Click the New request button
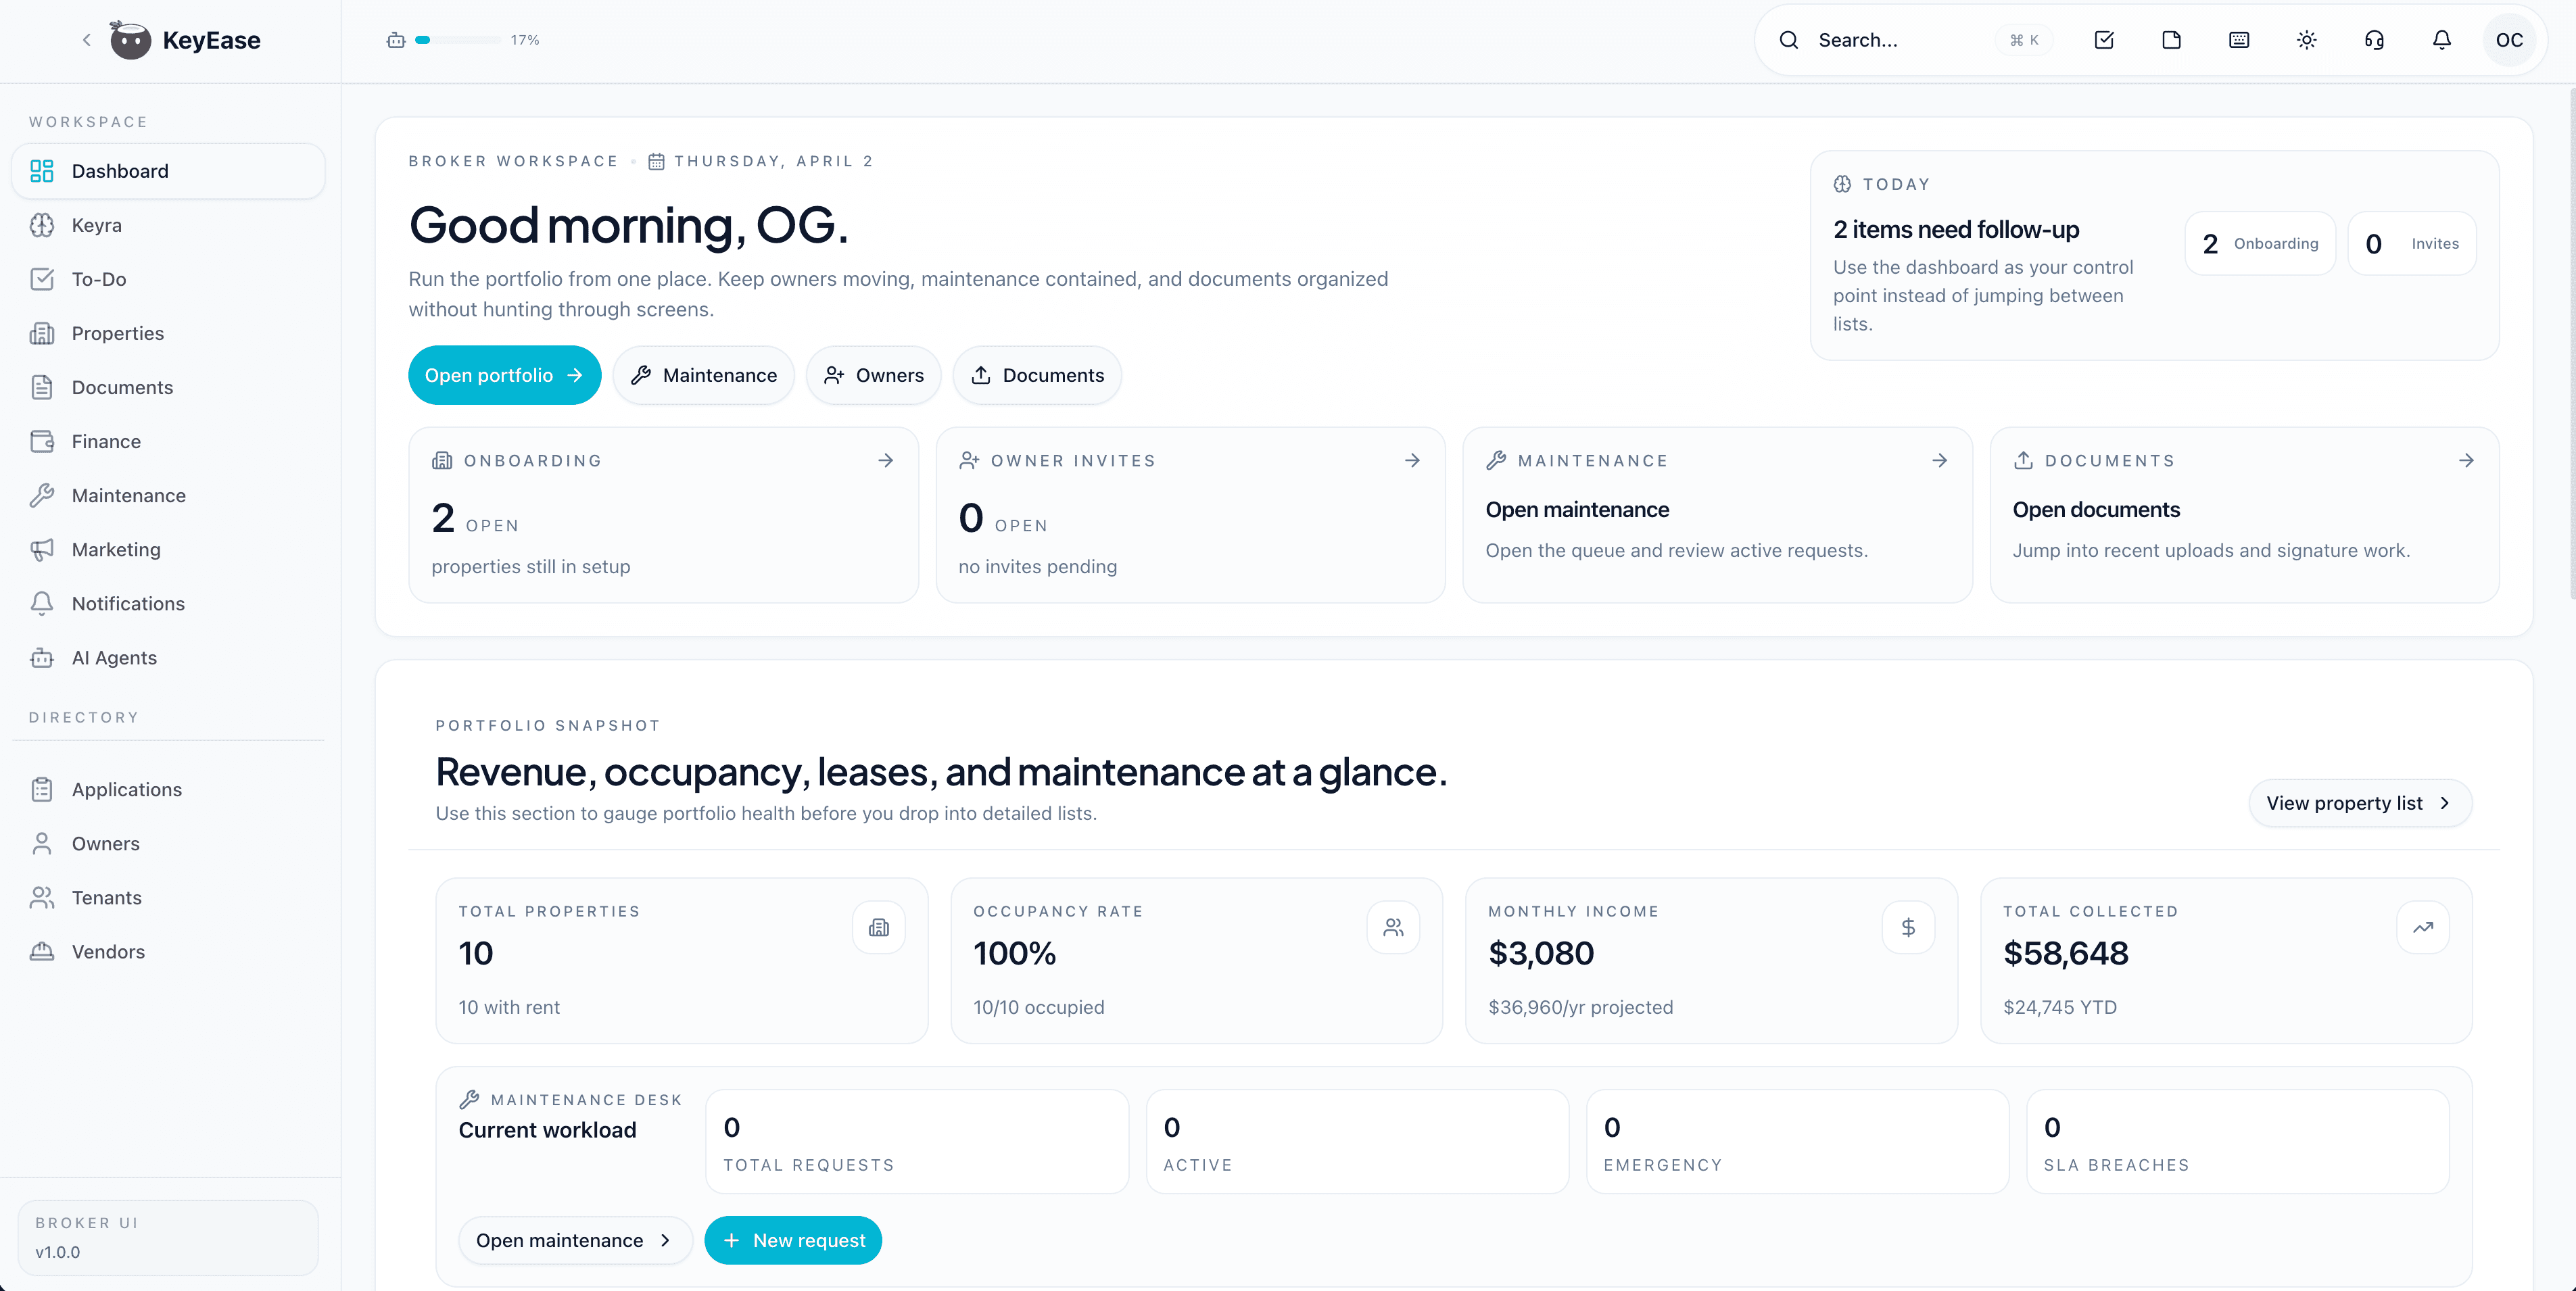Image resolution: width=2576 pixels, height=1291 pixels. click(x=793, y=1240)
